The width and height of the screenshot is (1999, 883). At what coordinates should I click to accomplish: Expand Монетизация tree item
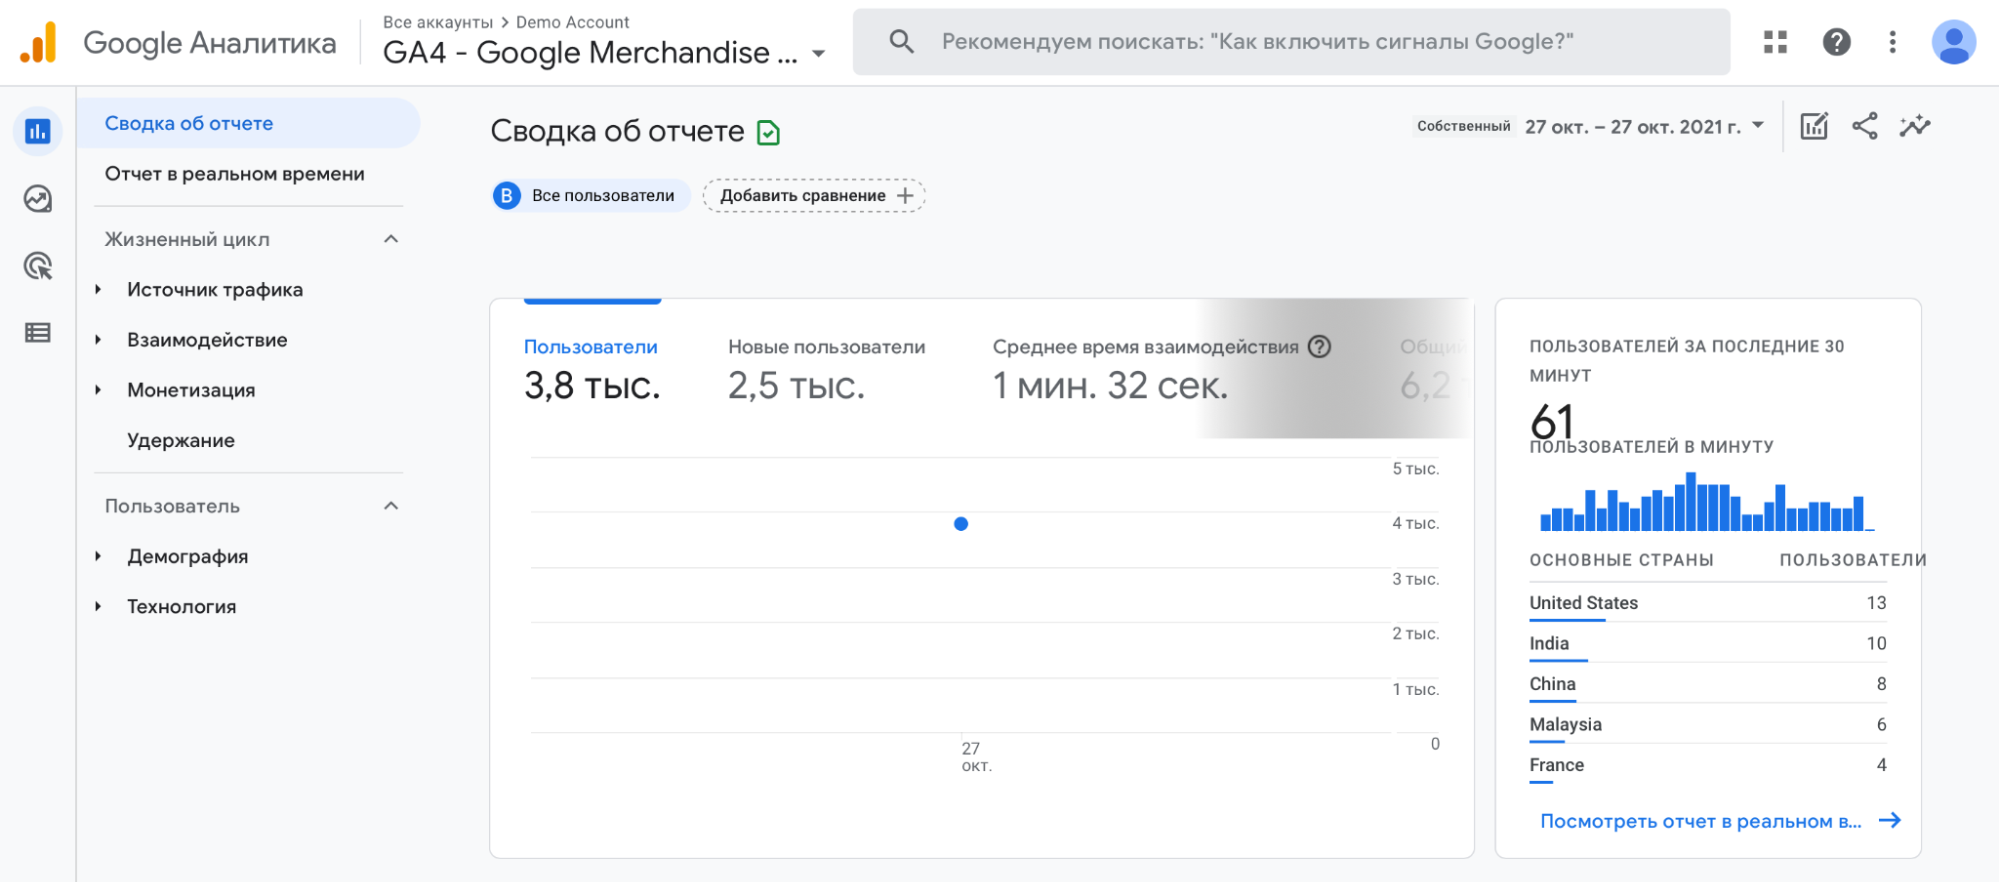coord(98,390)
